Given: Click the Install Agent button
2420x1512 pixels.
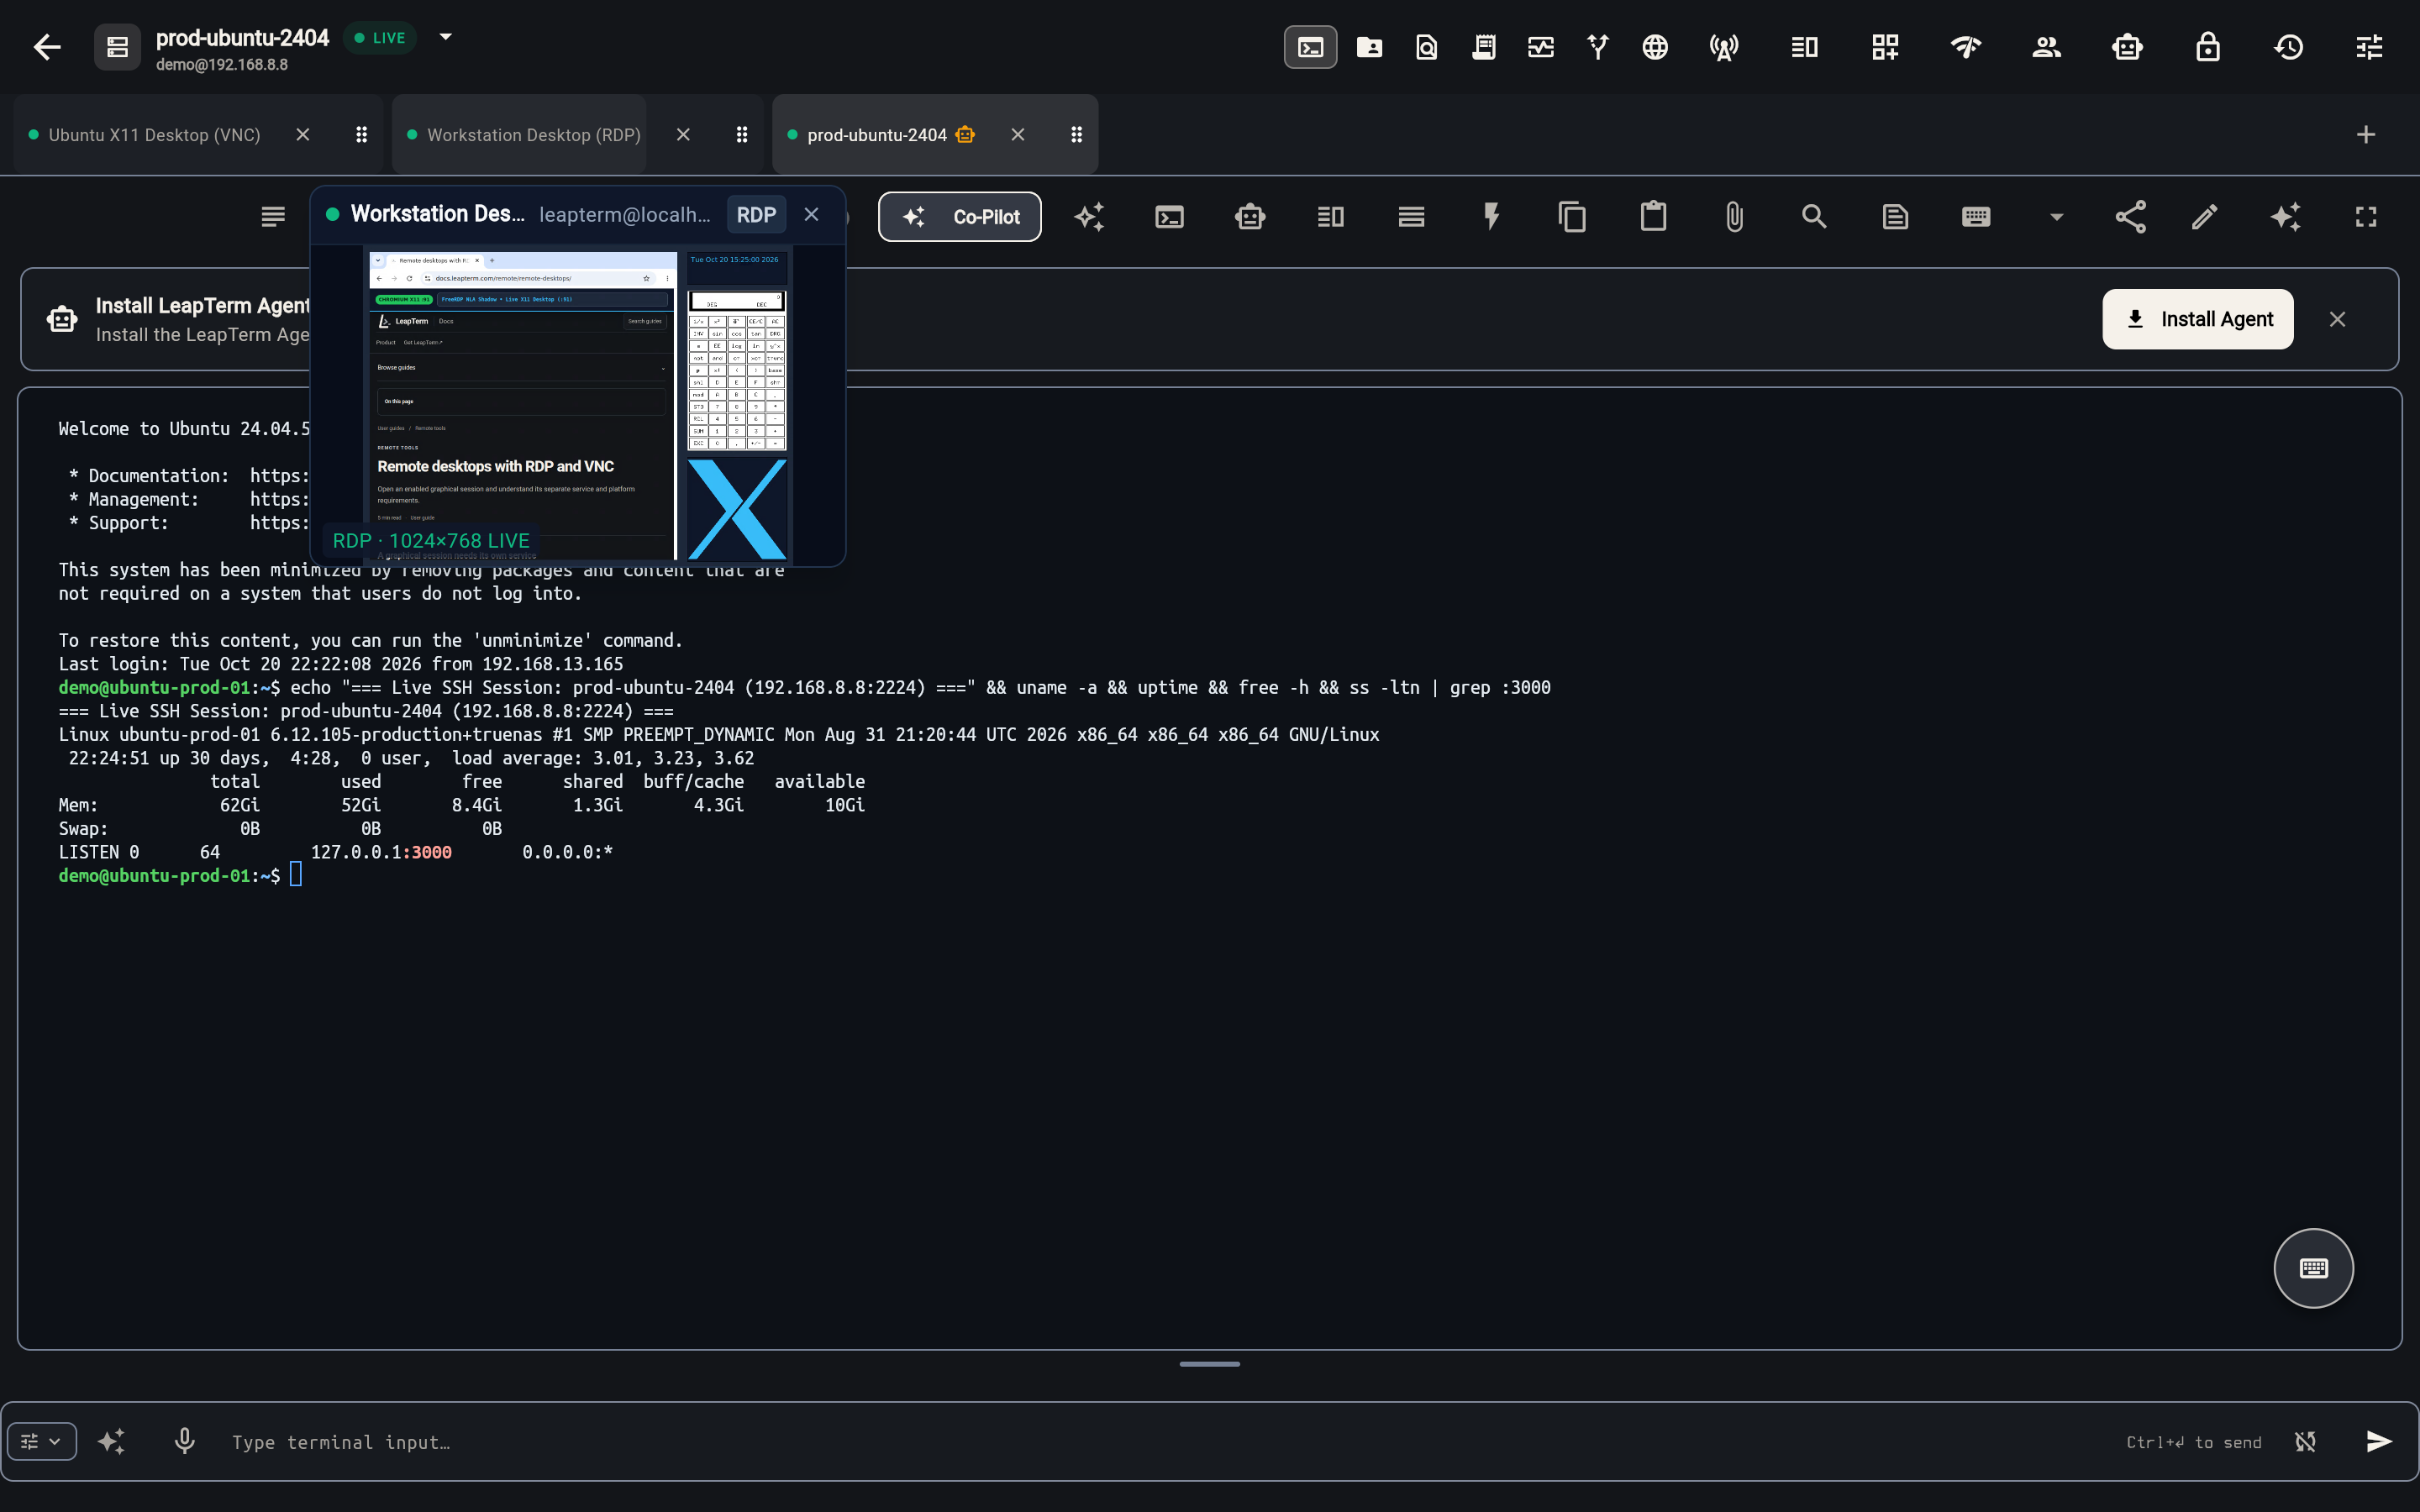Looking at the screenshot, I should tap(2197, 319).
